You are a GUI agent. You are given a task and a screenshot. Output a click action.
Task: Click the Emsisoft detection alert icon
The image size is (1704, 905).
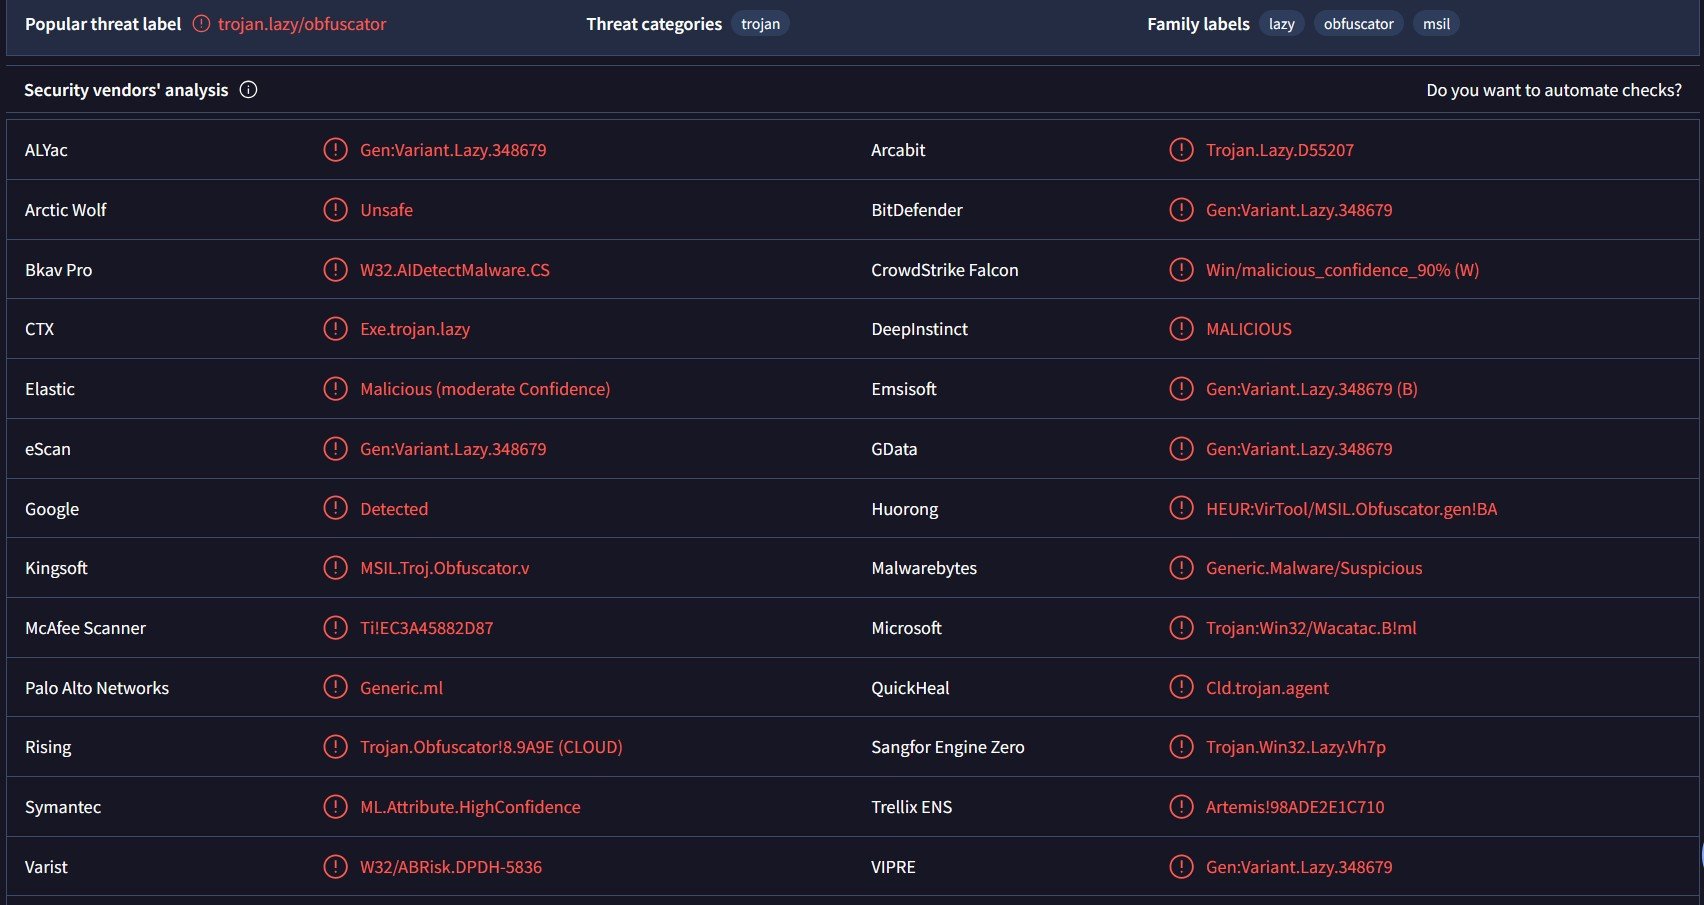click(1181, 389)
